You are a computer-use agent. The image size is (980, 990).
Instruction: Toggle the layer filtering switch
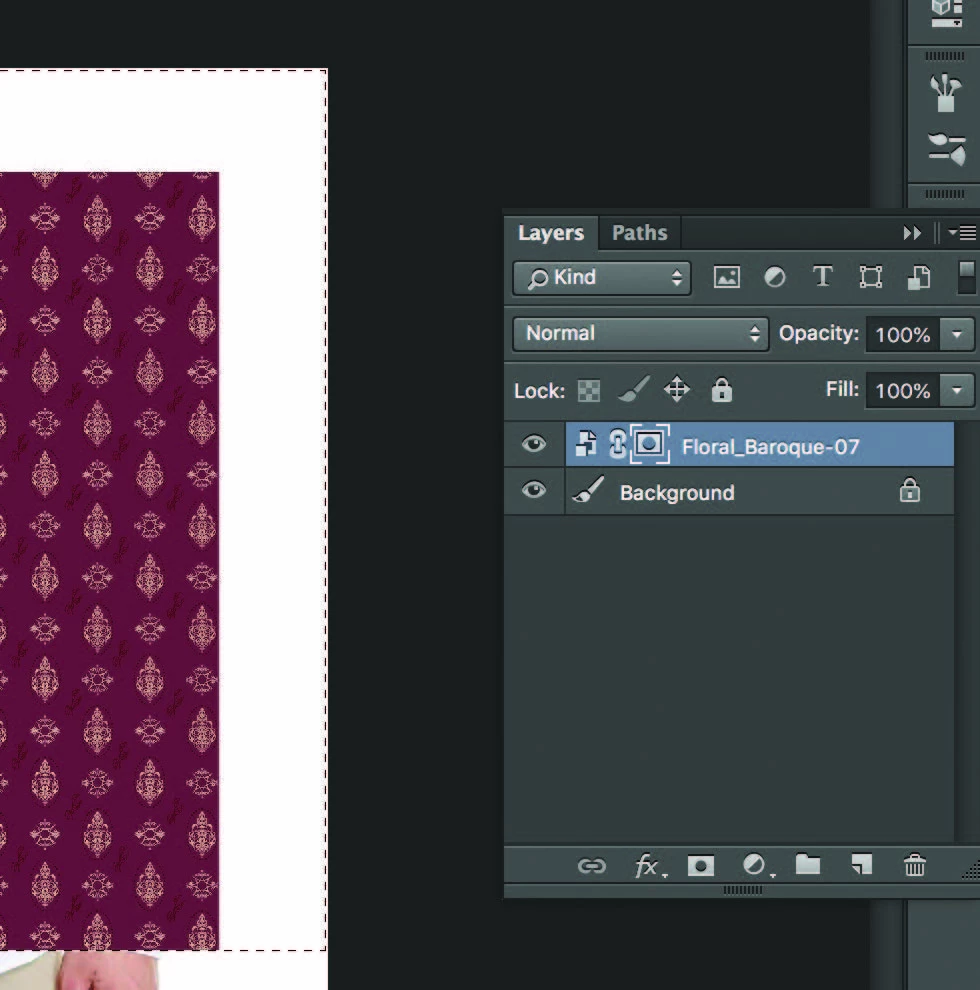click(x=966, y=278)
